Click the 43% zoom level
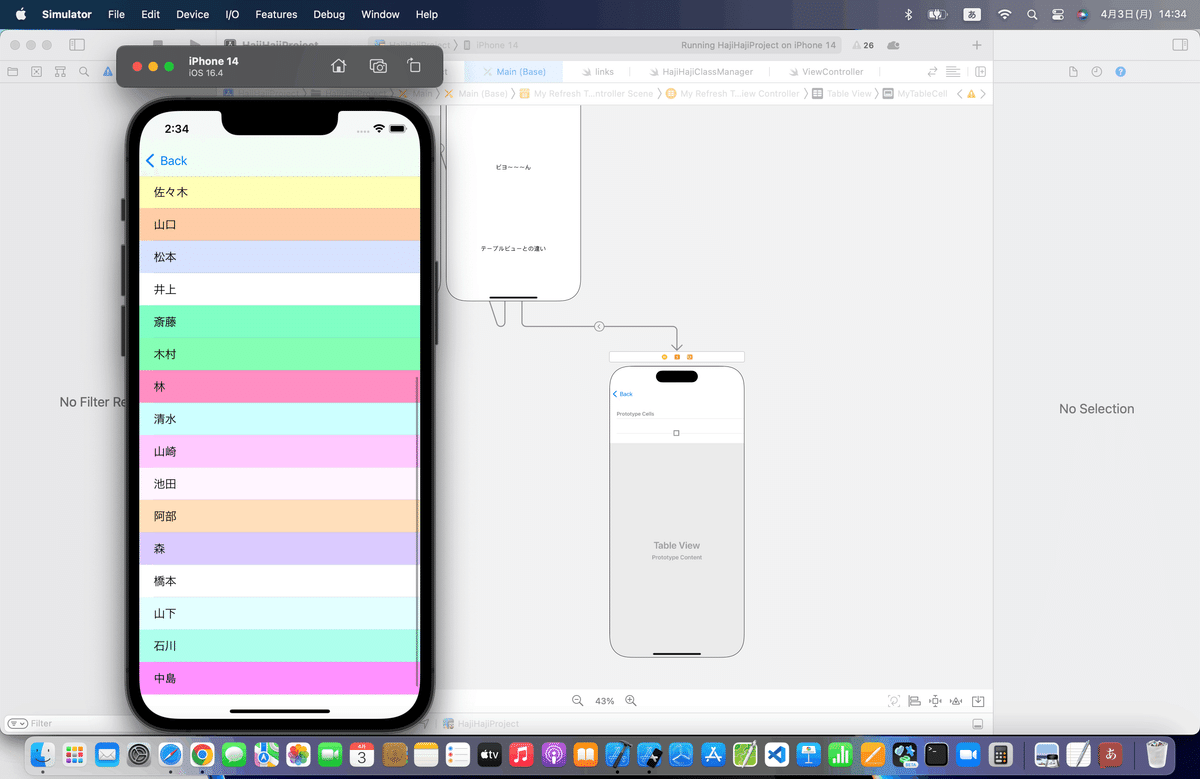 604,701
